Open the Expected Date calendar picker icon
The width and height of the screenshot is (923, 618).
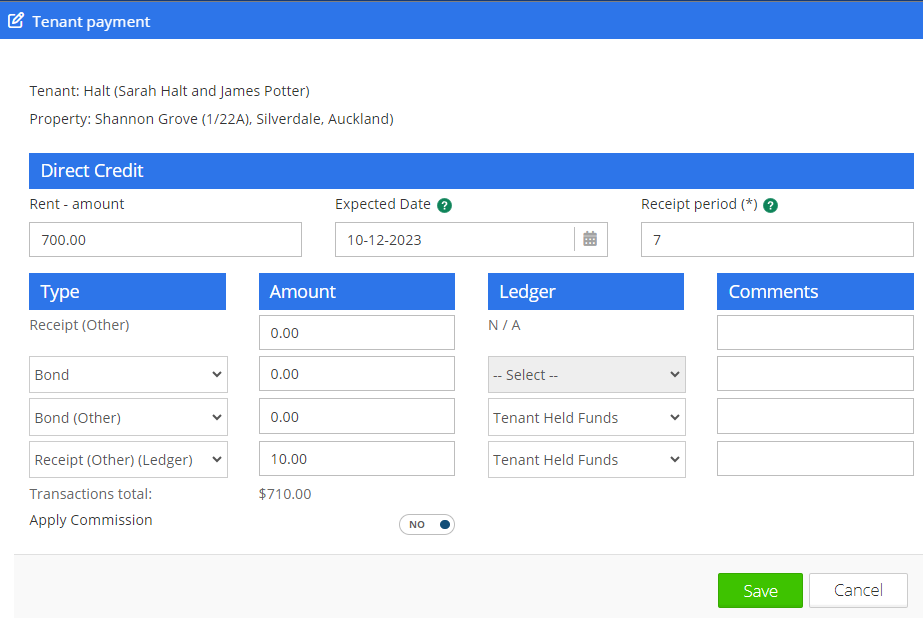[x=590, y=239]
